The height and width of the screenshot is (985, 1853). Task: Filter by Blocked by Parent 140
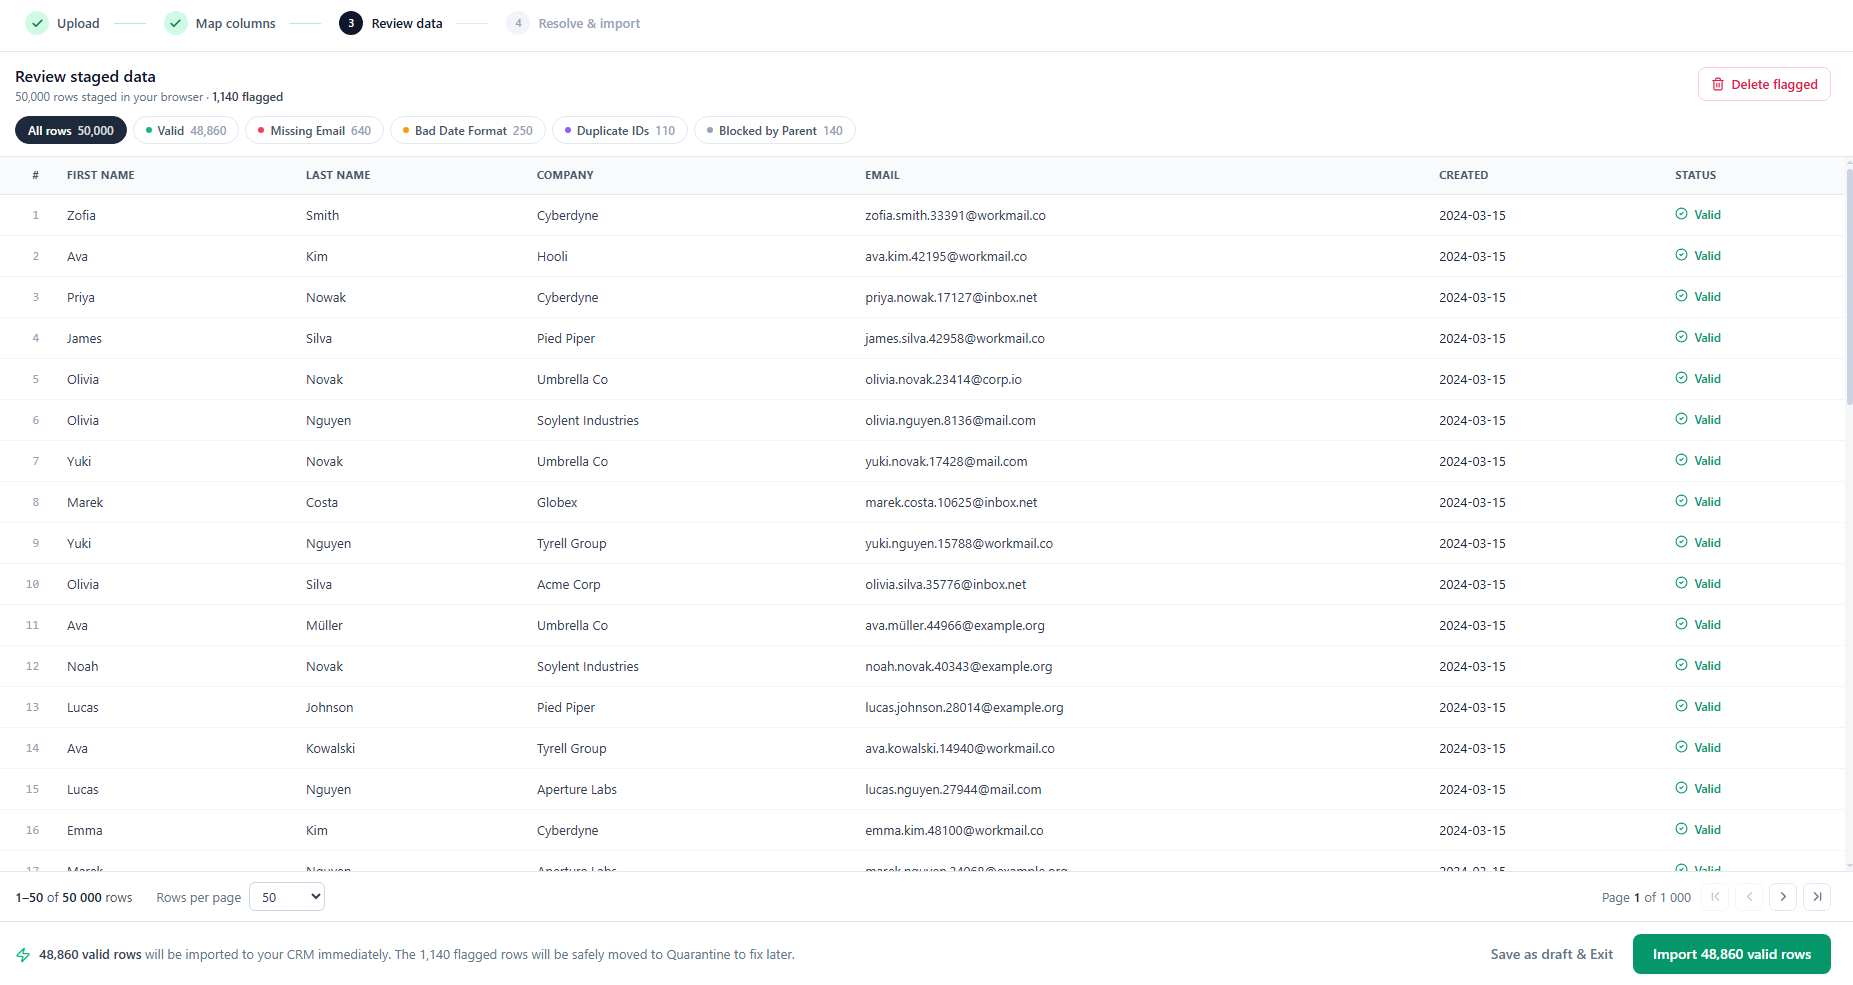[x=775, y=131]
